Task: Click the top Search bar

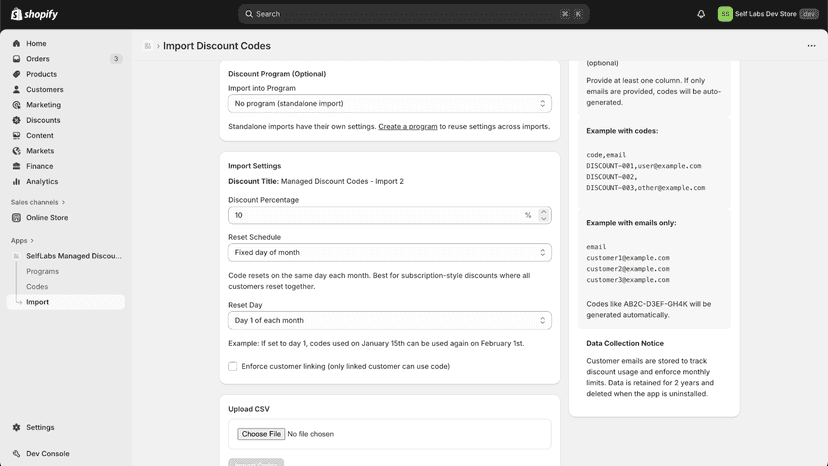Action: tap(413, 14)
